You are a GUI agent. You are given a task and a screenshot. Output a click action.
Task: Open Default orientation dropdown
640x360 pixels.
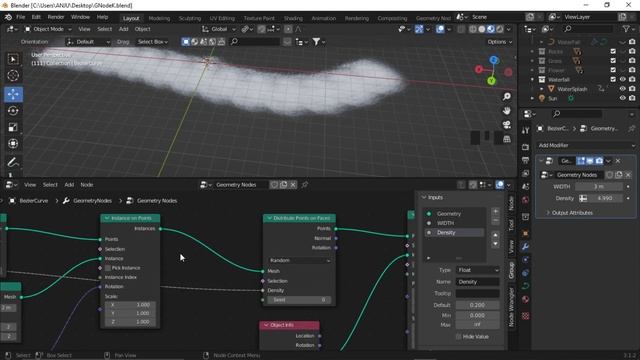[x=88, y=42]
